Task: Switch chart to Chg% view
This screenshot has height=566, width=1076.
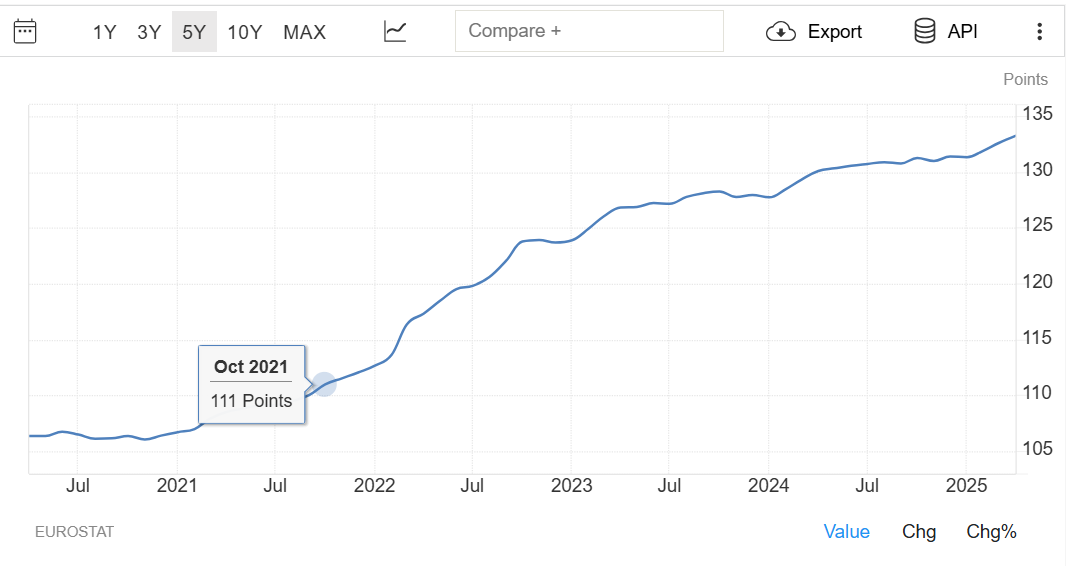Action: (991, 532)
